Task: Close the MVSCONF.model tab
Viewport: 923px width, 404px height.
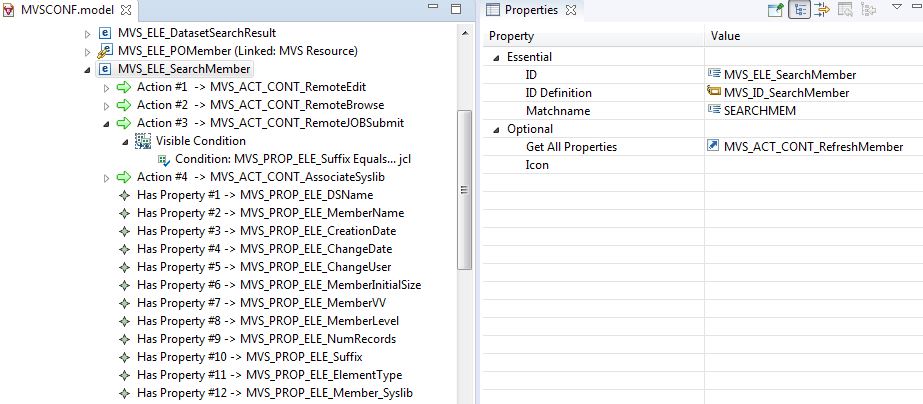Action: click(x=125, y=10)
